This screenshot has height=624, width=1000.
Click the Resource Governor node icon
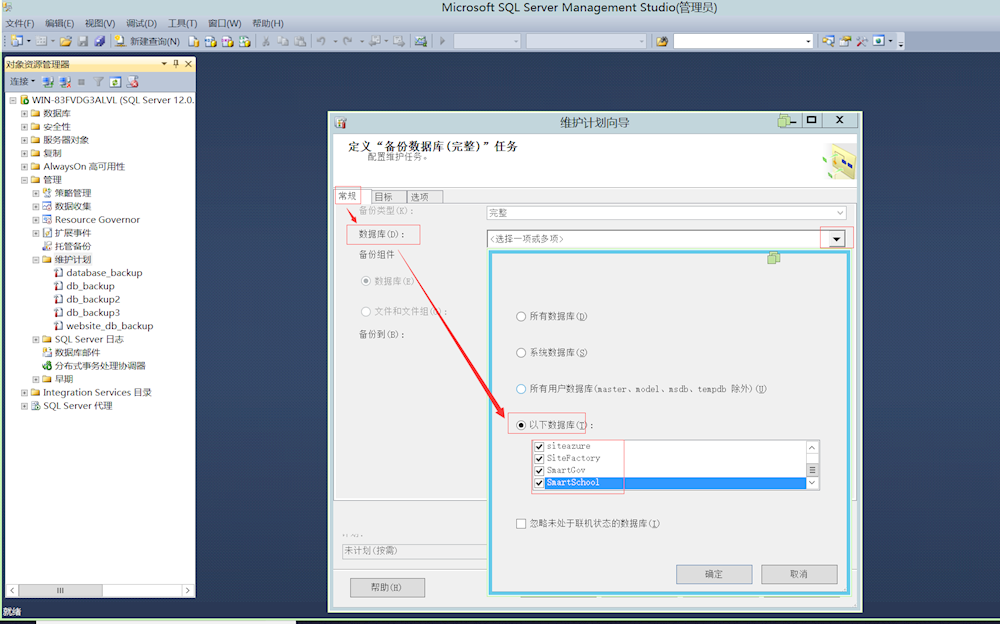[47, 220]
